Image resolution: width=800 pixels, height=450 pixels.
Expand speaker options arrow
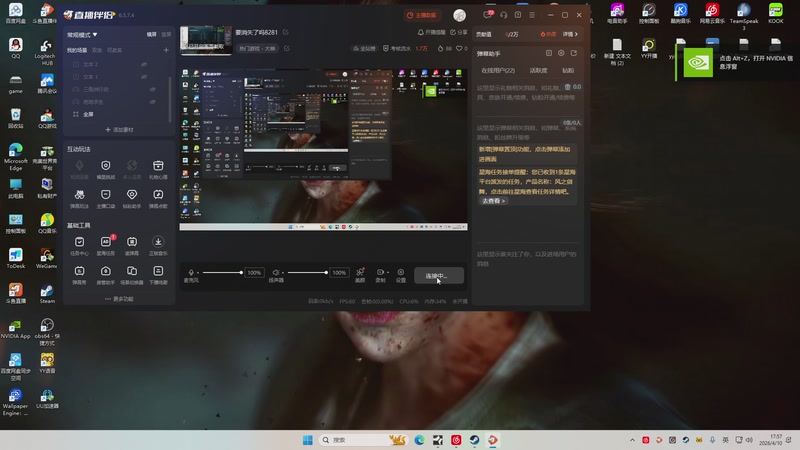pyautogui.click(x=283, y=272)
